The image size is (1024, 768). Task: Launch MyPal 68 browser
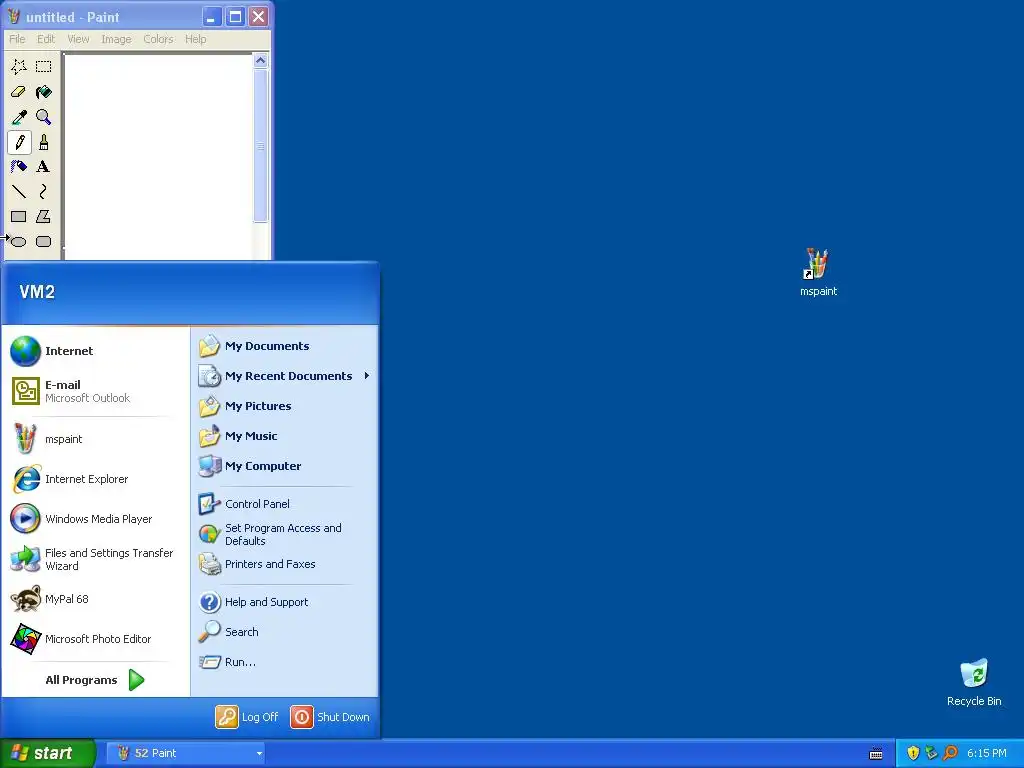(x=95, y=599)
